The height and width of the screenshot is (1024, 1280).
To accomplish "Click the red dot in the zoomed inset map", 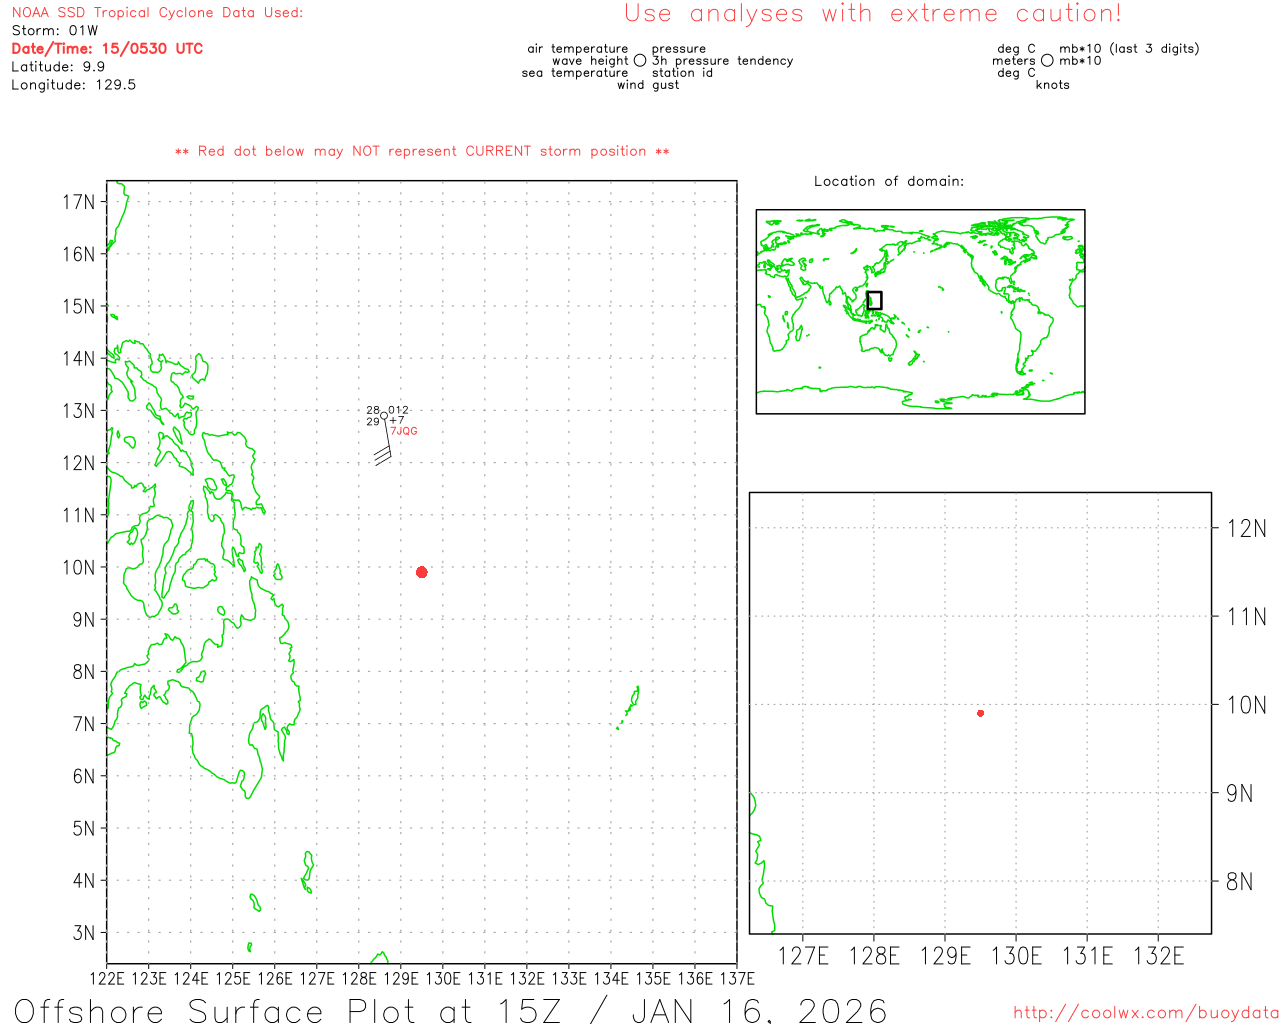I will coord(980,713).
